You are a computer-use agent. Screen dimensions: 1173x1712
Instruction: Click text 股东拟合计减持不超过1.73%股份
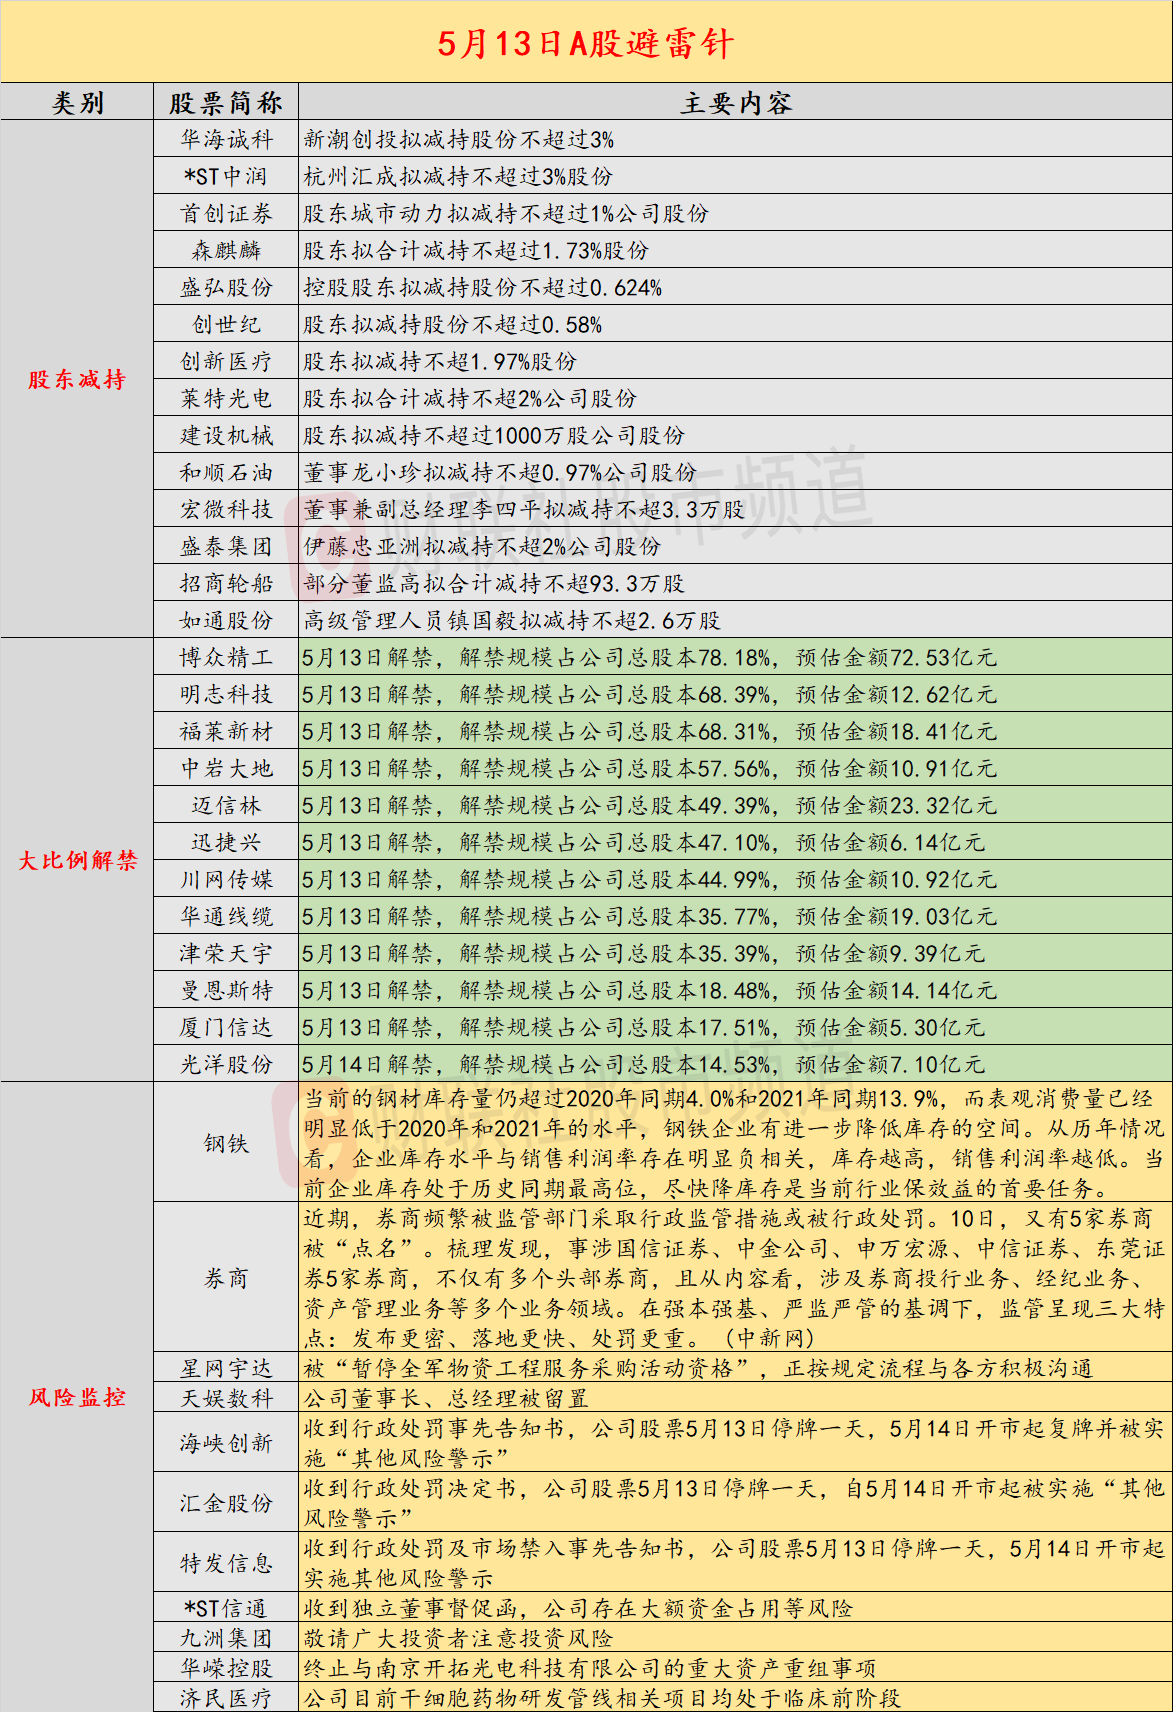[x=476, y=250]
